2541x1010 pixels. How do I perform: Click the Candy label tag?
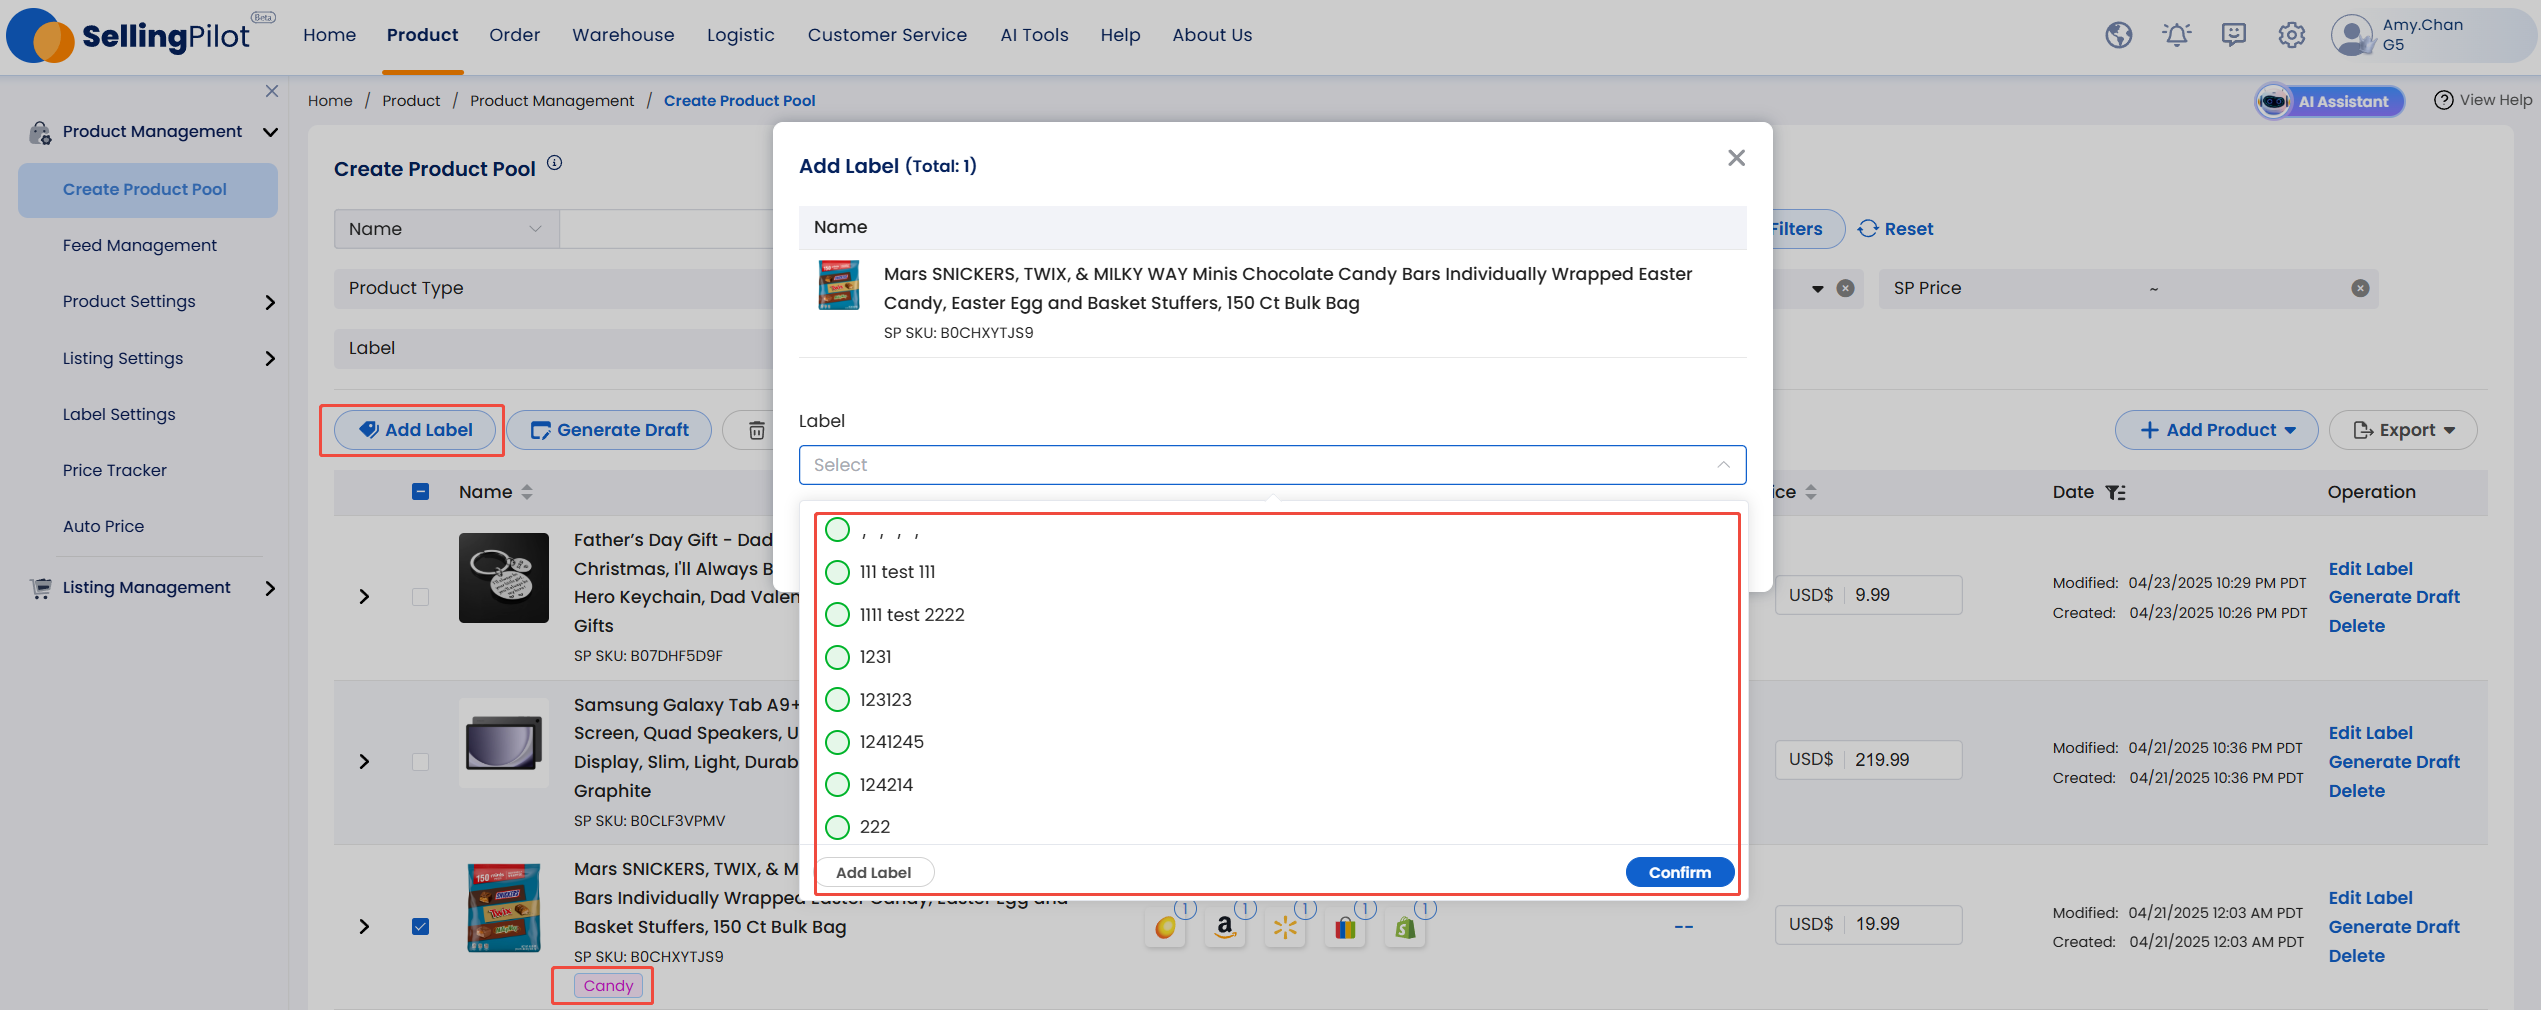pos(608,985)
